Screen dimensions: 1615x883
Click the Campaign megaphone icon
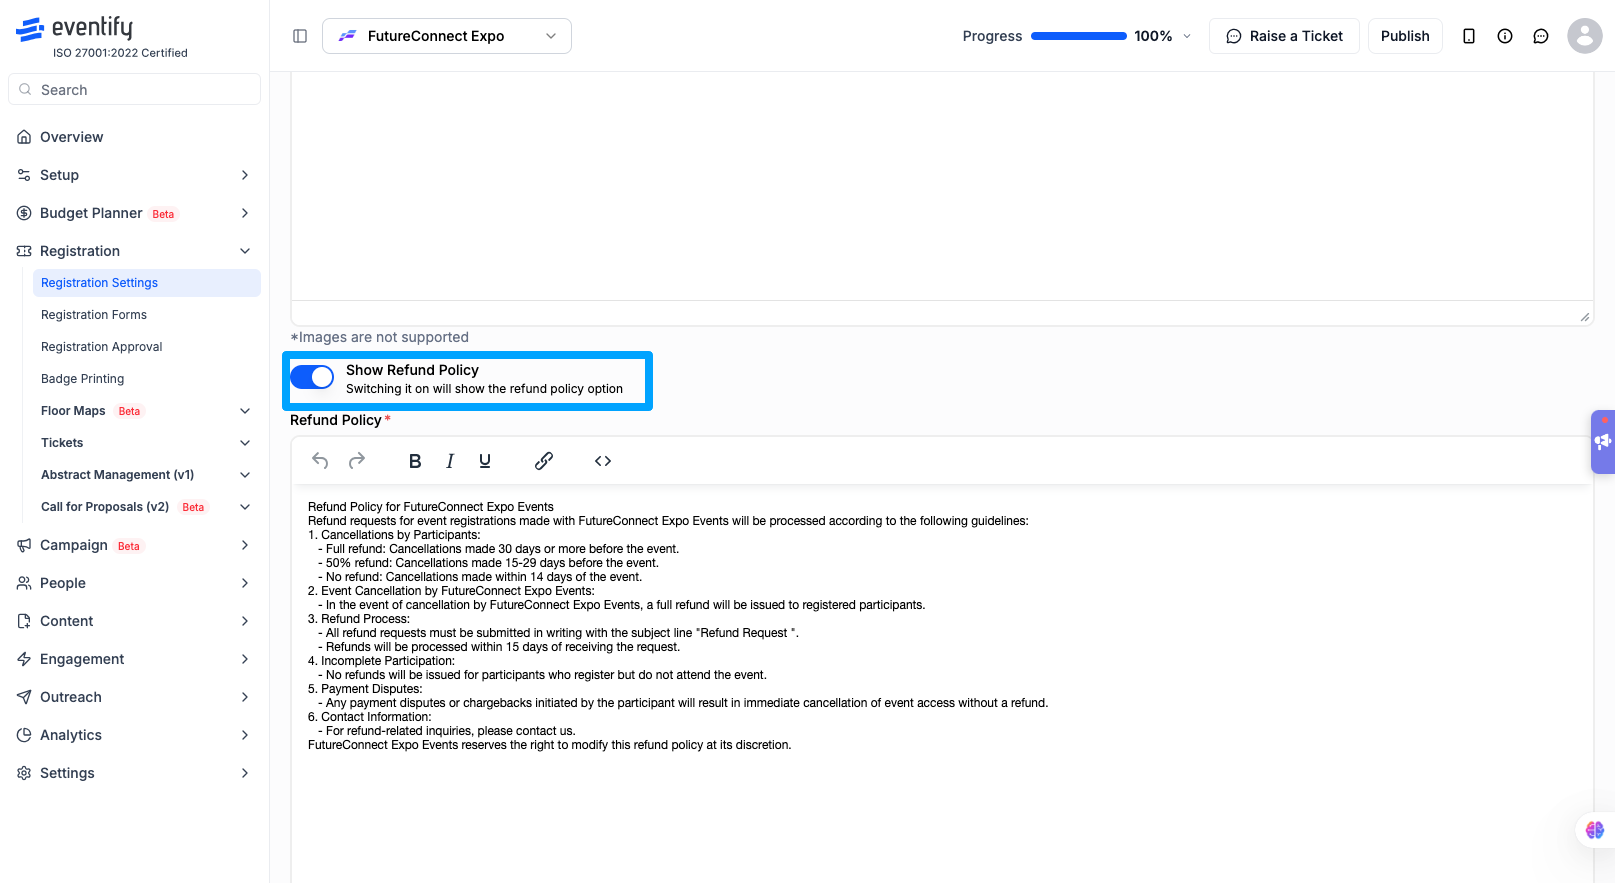click(x=24, y=545)
